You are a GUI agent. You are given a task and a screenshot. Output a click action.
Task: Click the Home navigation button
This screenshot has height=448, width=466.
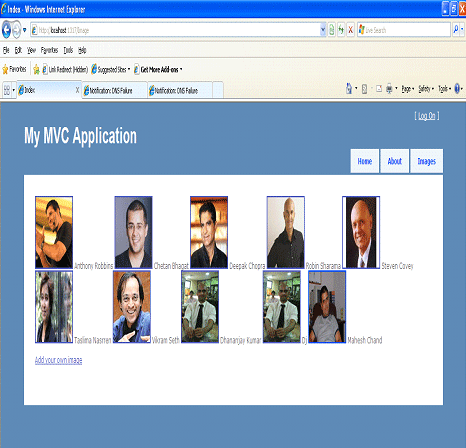click(365, 161)
